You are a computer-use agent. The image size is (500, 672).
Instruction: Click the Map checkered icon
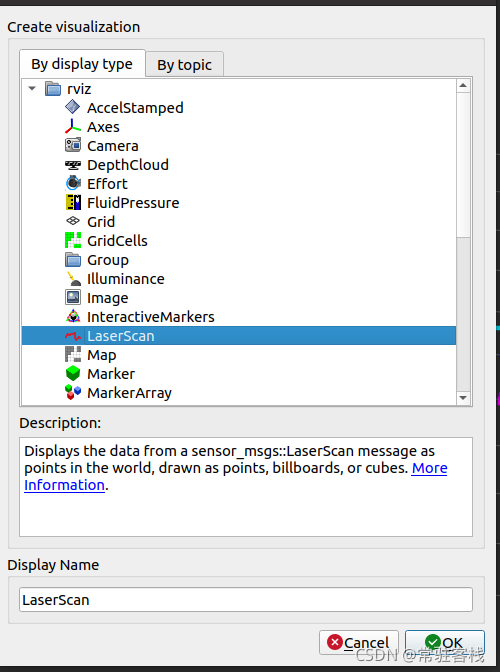pyautogui.click(x=72, y=354)
